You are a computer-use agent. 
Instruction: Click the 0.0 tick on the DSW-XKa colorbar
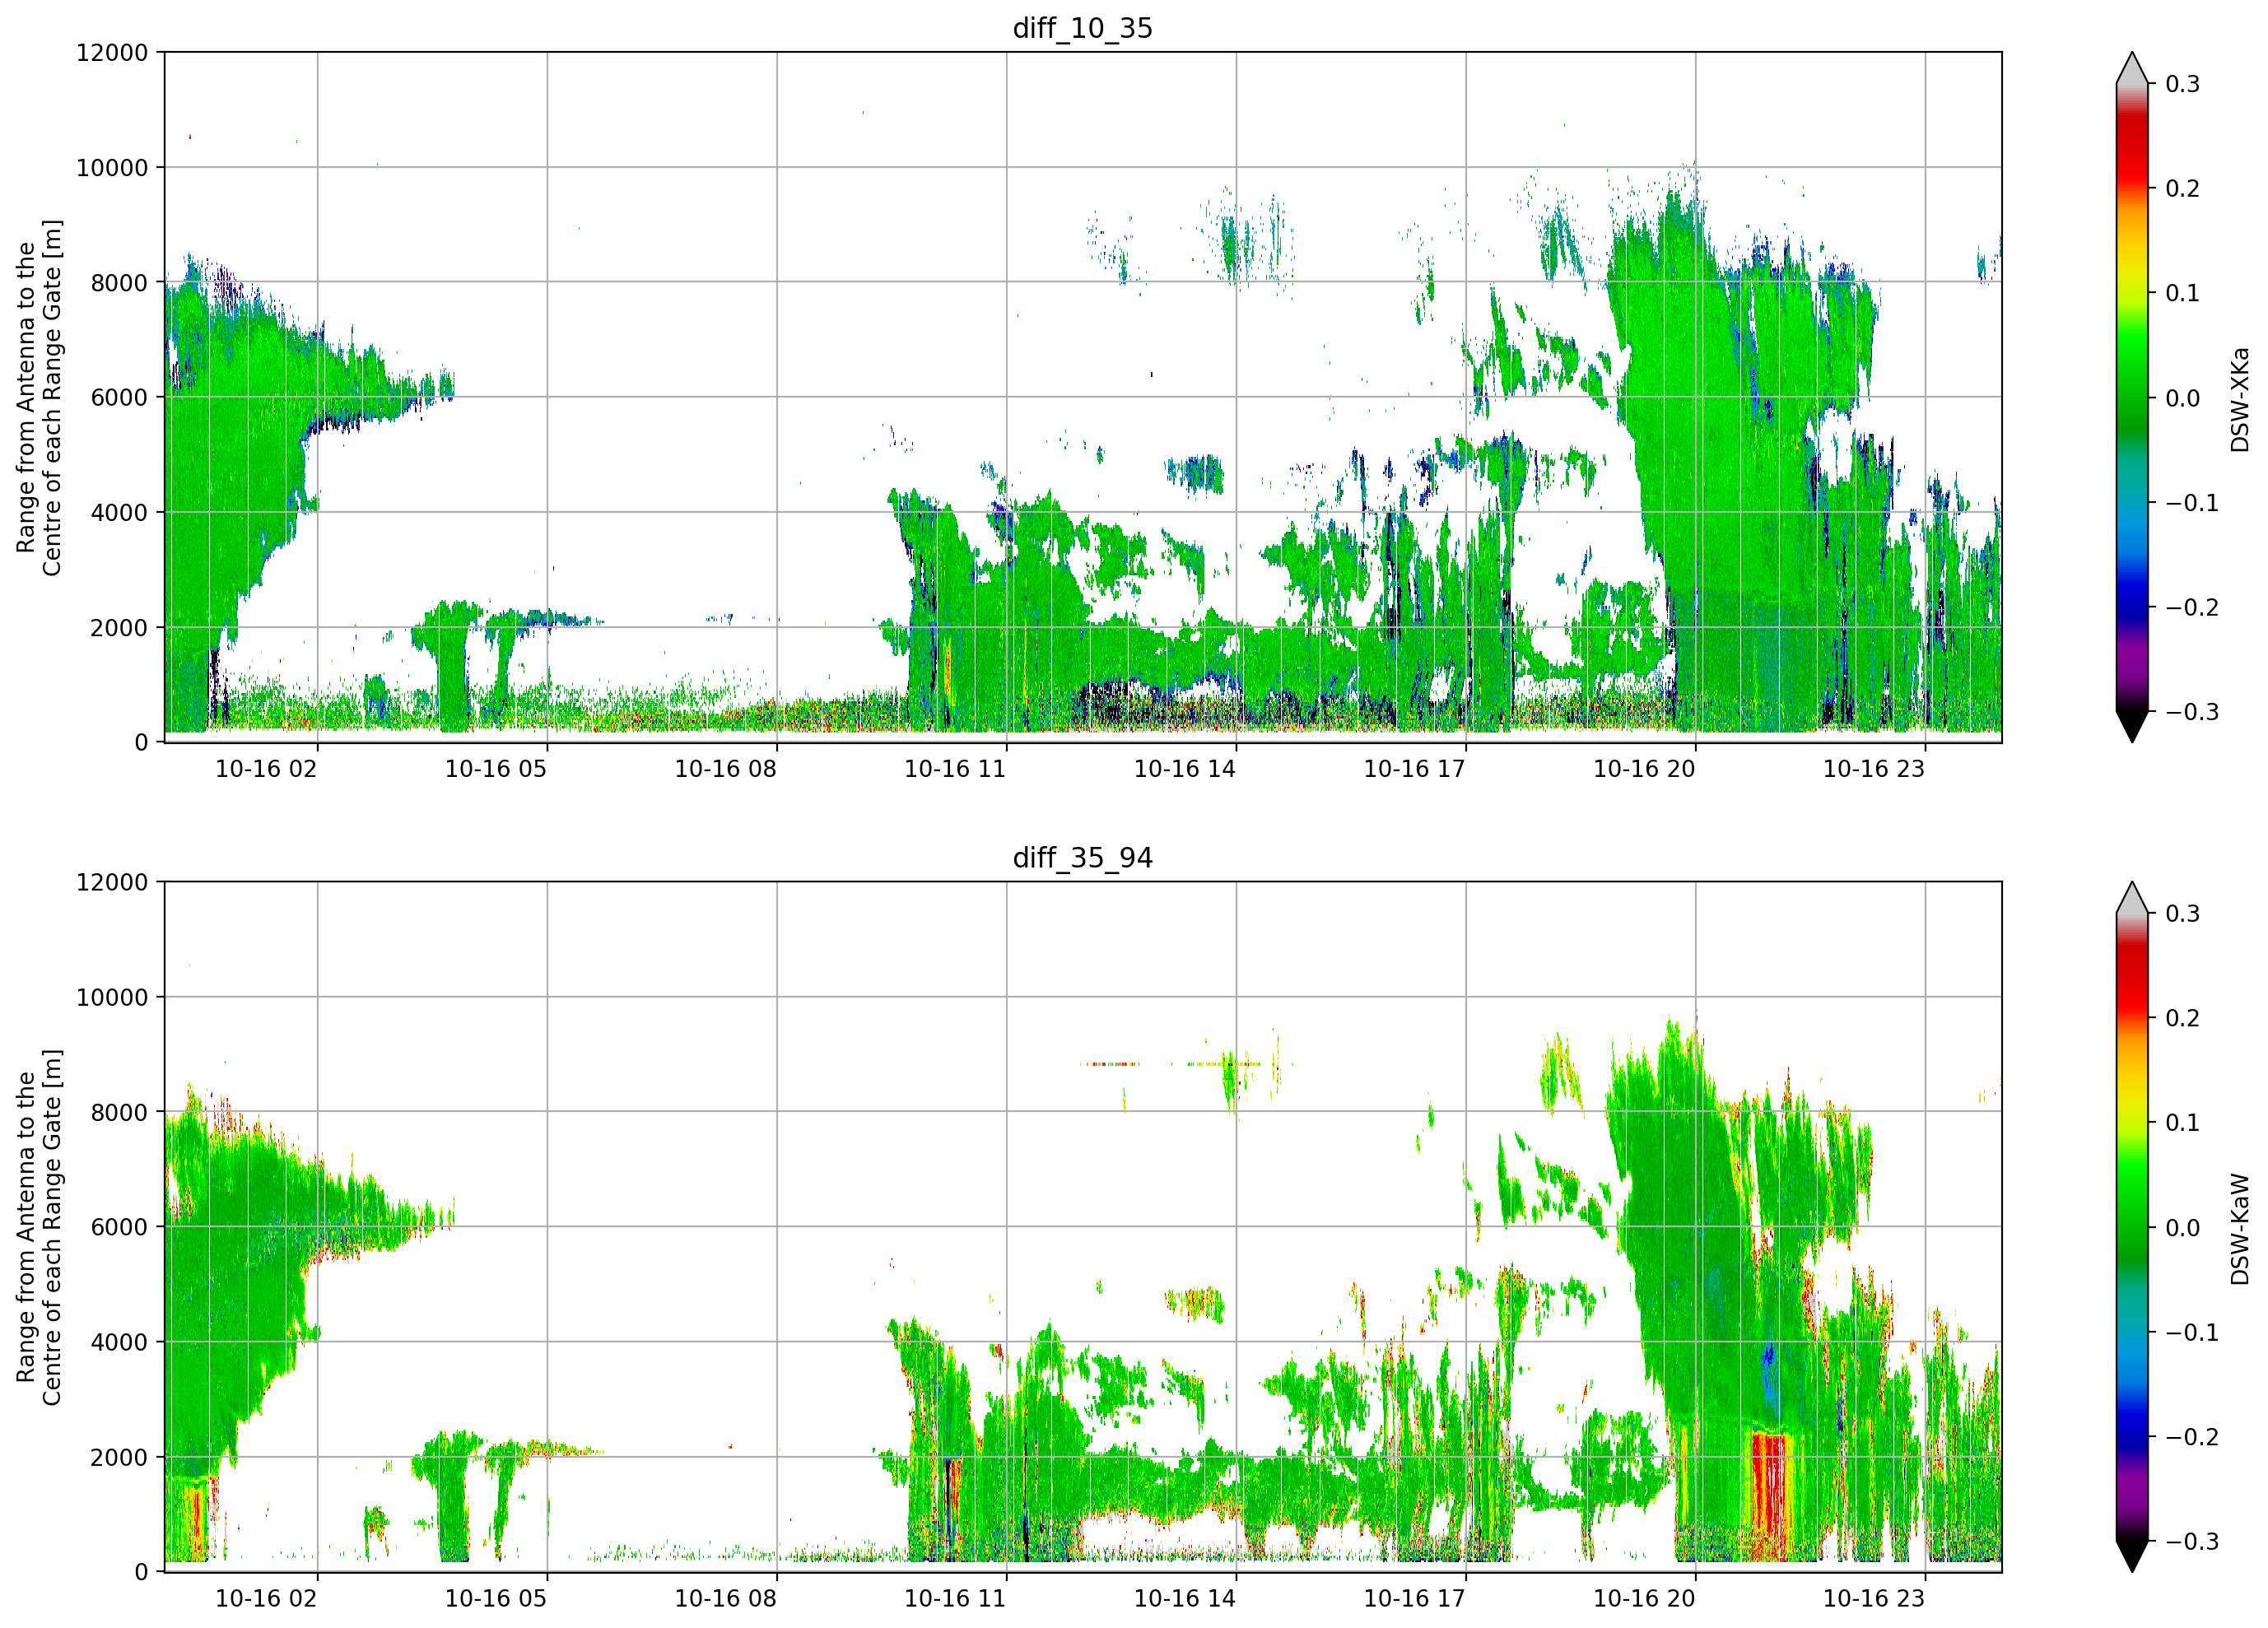2183,398
